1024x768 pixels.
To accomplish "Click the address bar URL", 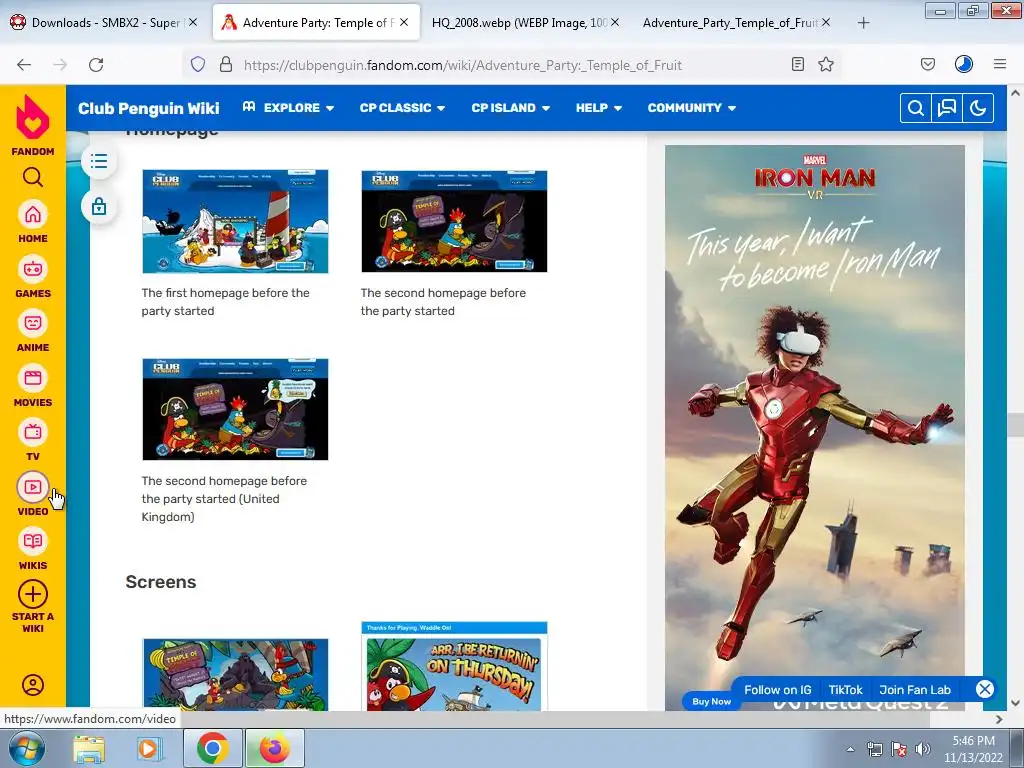I will (462, 65).
